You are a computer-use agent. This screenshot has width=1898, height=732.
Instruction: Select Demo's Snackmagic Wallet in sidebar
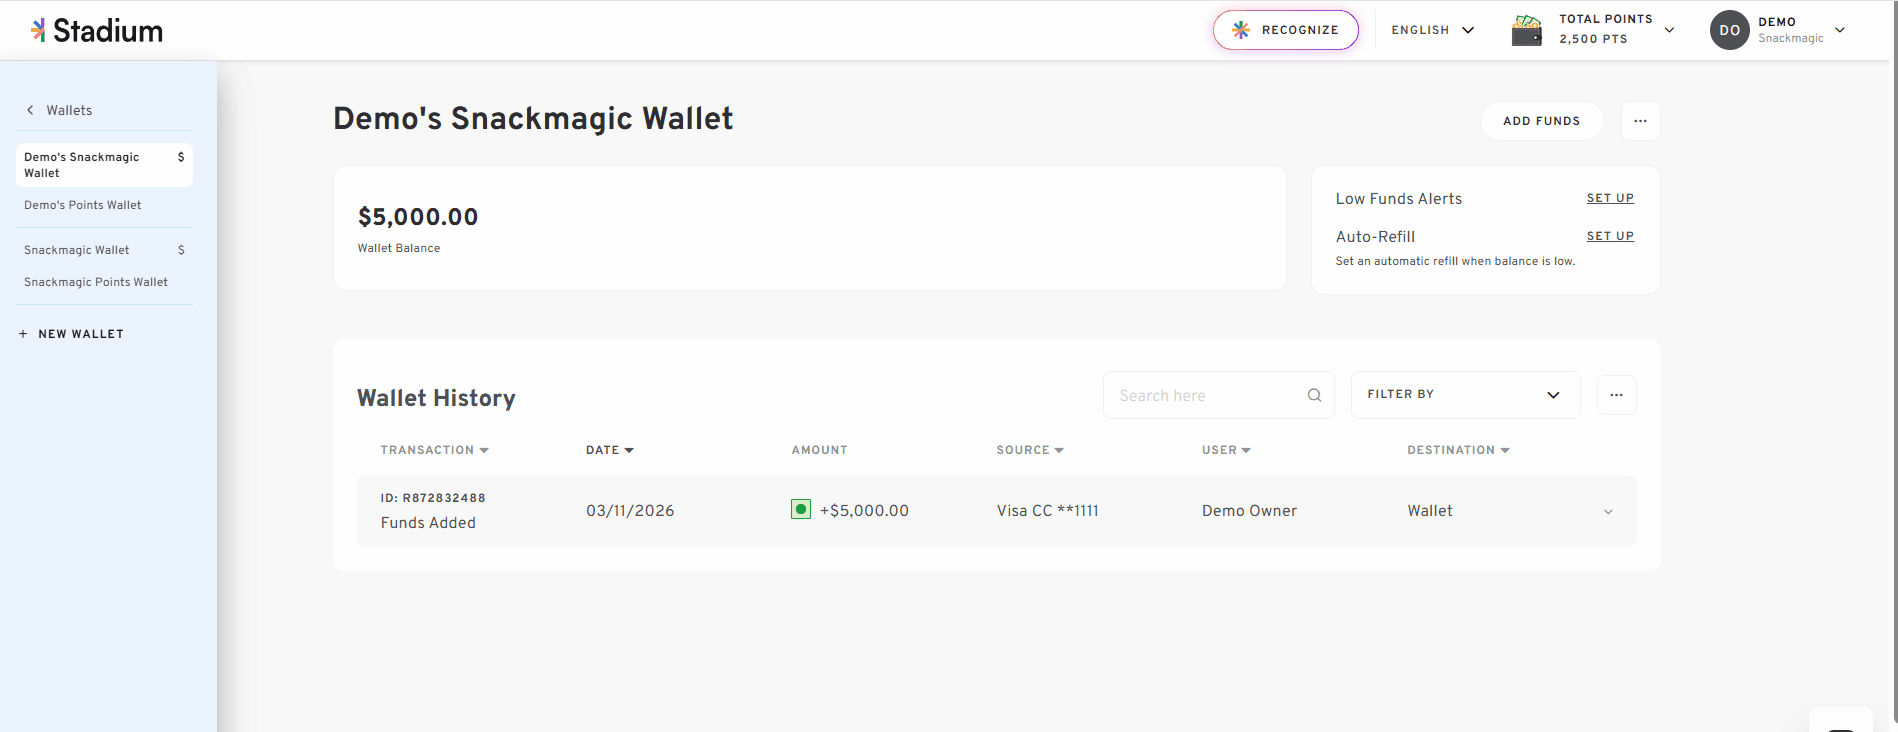pos(104,165)
